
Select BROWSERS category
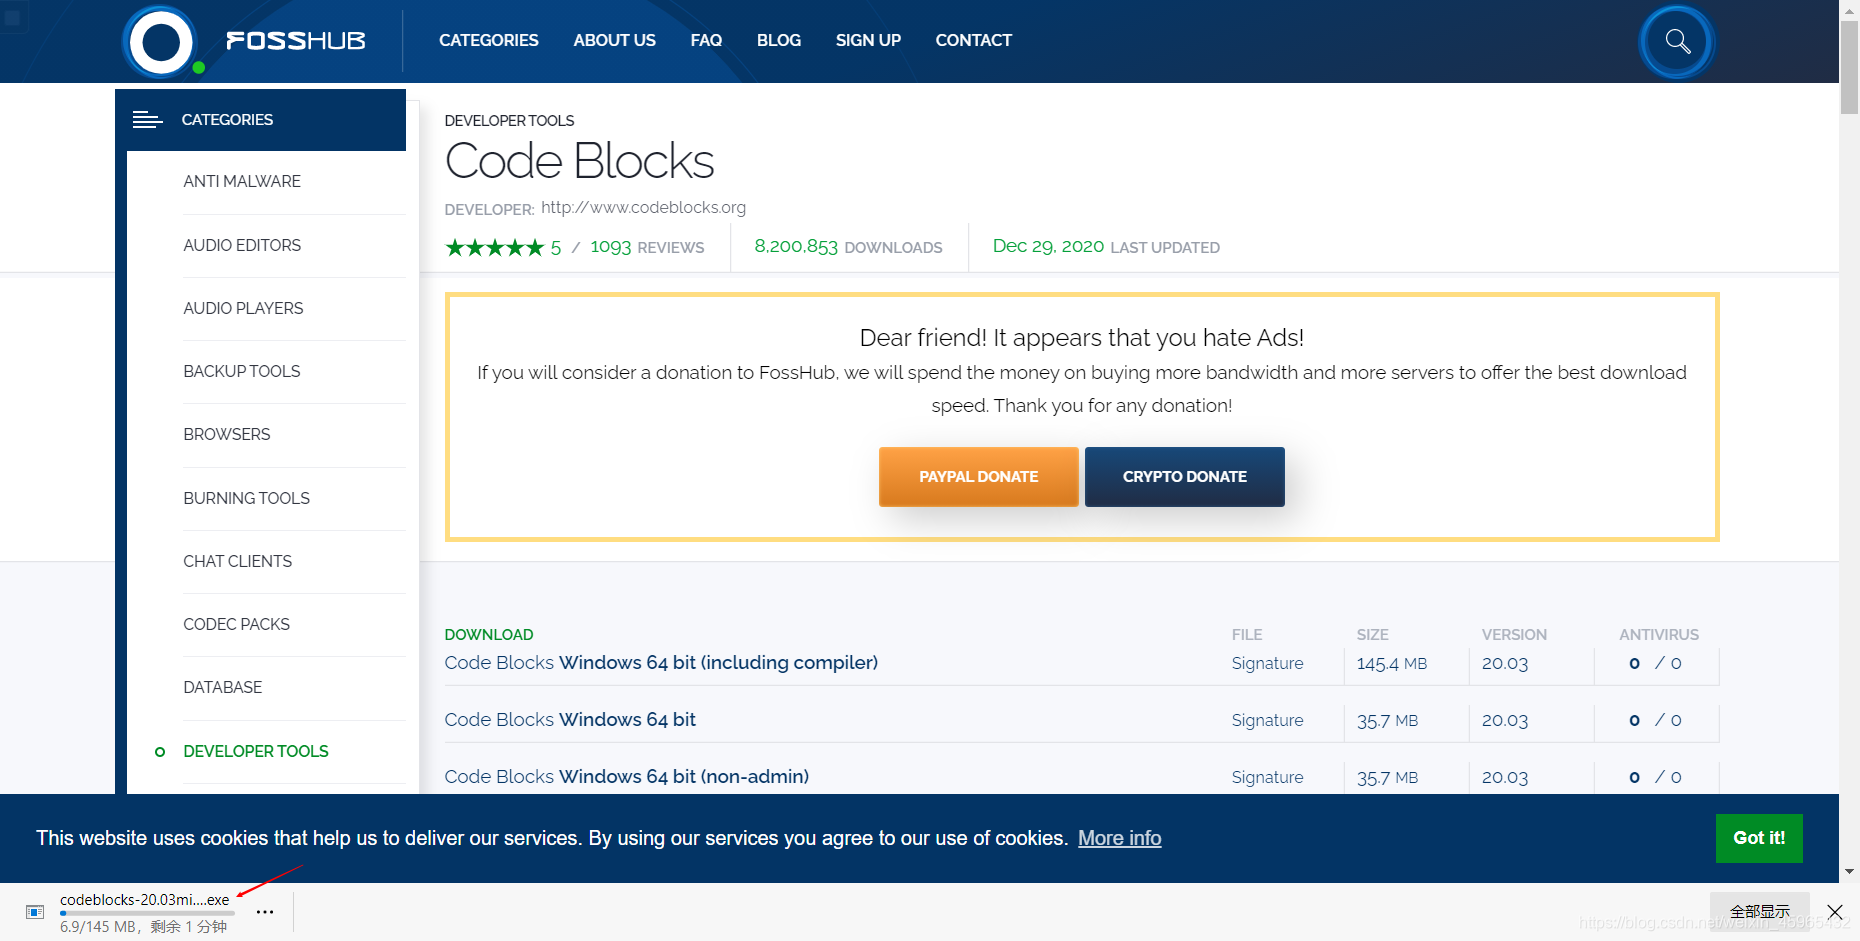click(x=226, y=434)
